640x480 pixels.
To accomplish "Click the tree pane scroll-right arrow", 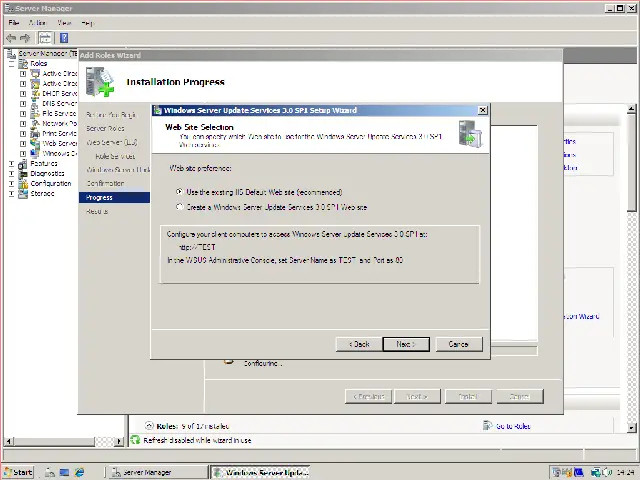I will [x=119, y=441].
